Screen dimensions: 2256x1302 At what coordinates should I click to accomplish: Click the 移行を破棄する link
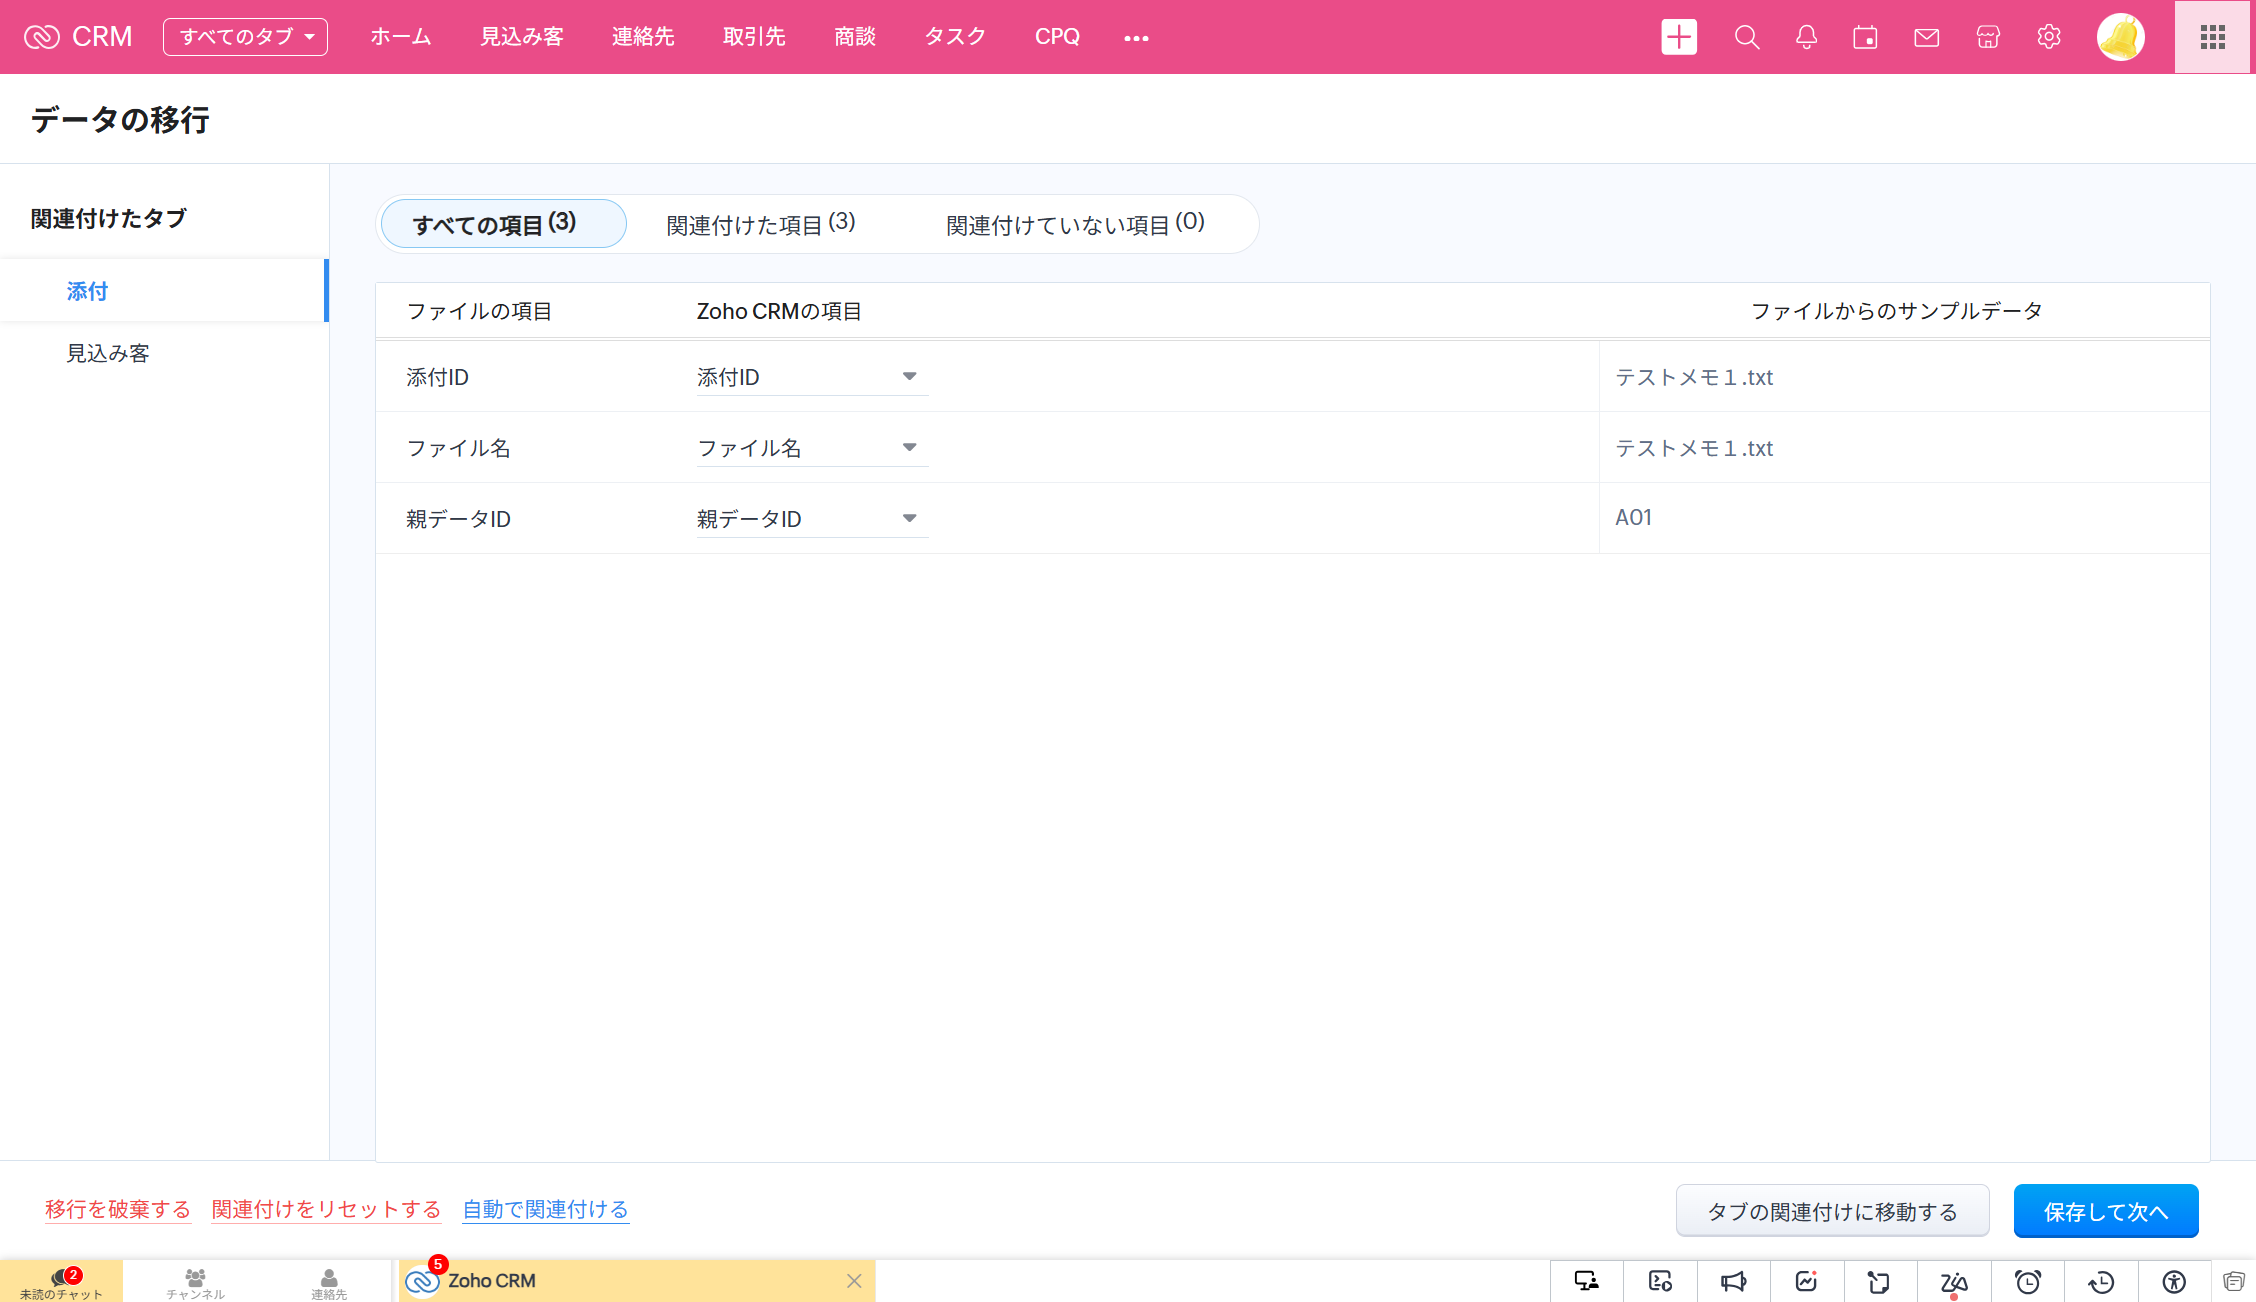(118, 1209)
